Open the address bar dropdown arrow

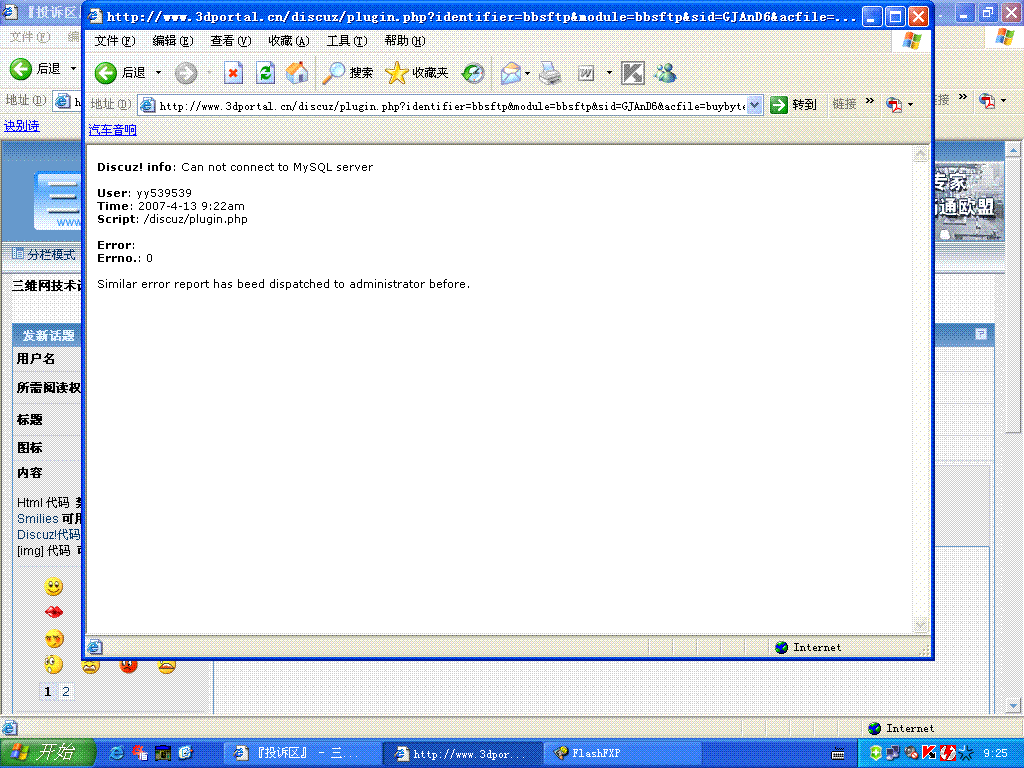(x=754, y=104)
